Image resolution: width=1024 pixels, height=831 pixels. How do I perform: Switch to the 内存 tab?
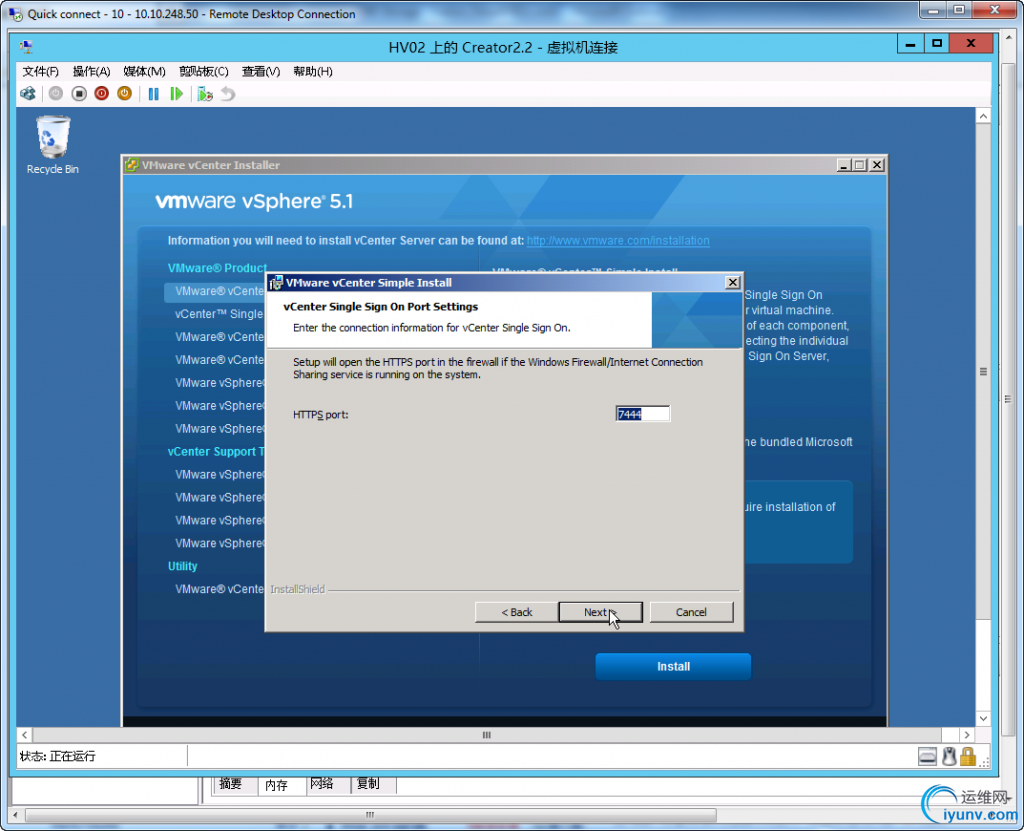tap(276, 785)
